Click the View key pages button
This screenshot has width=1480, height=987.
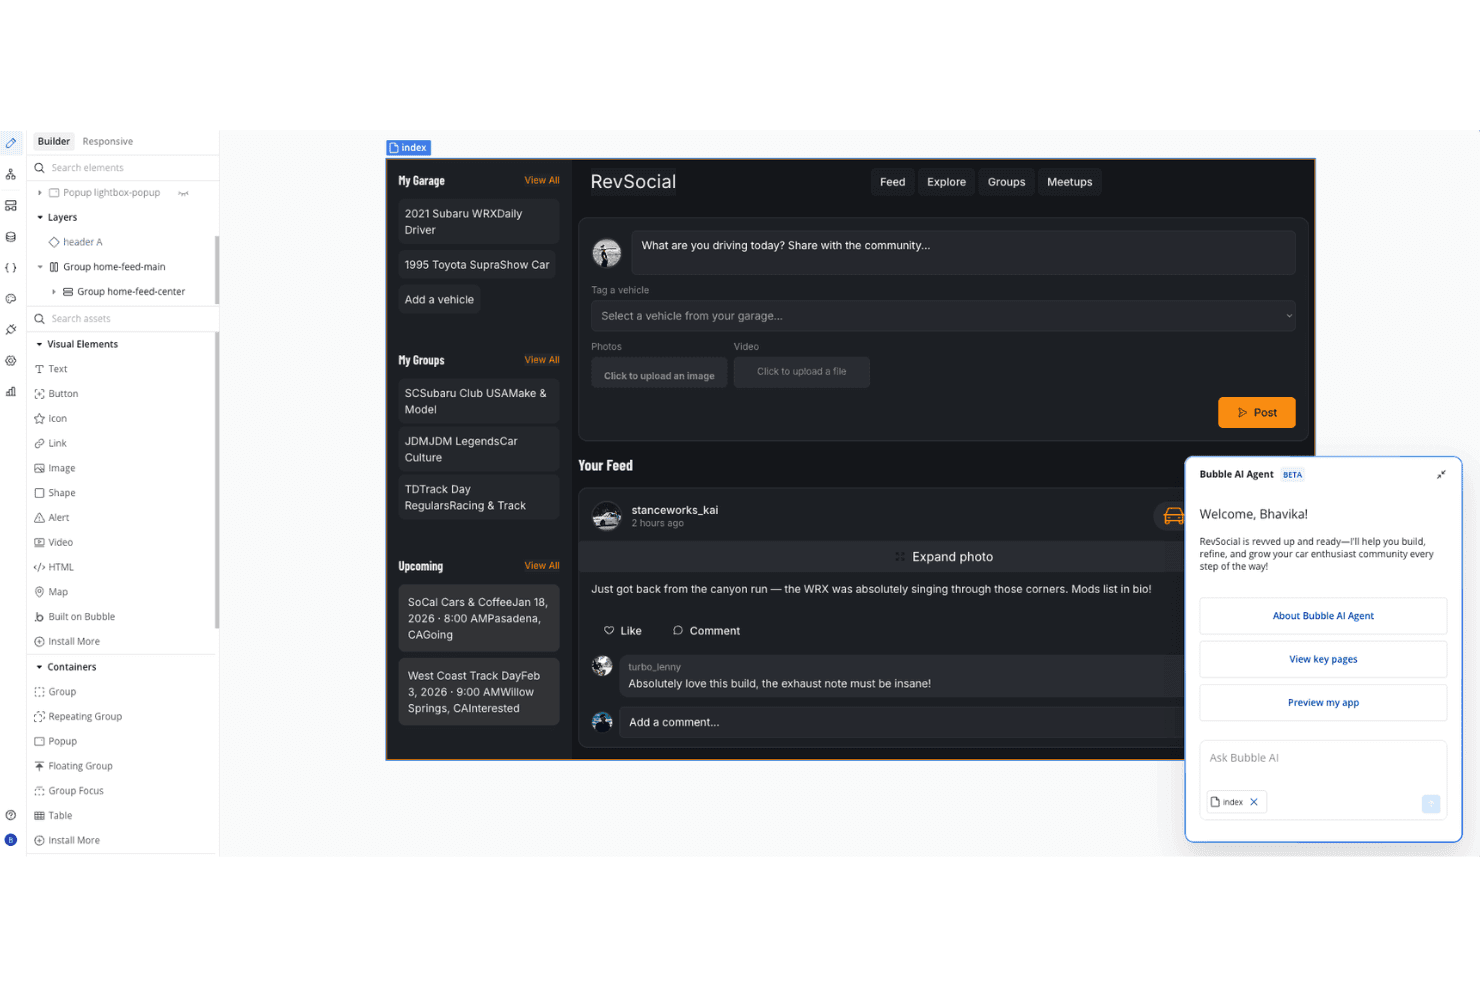click(1323, 660)
